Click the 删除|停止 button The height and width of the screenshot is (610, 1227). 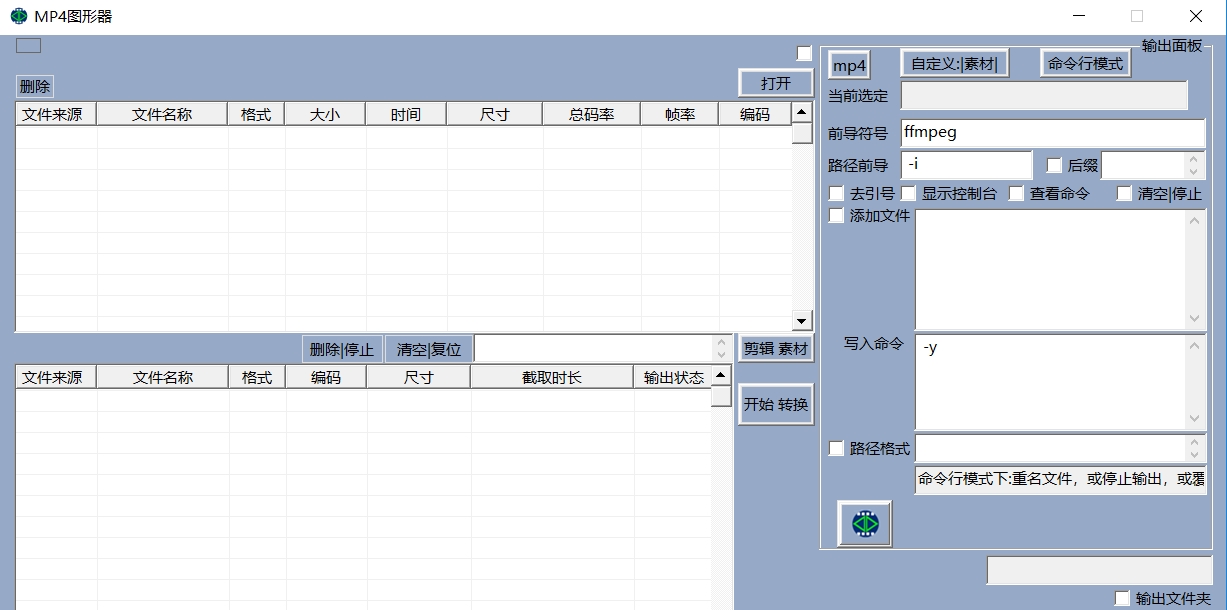click(341, 348)
